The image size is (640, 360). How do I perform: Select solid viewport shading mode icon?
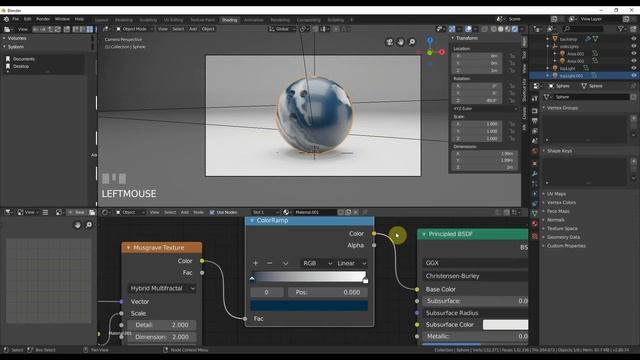(501, 29)
